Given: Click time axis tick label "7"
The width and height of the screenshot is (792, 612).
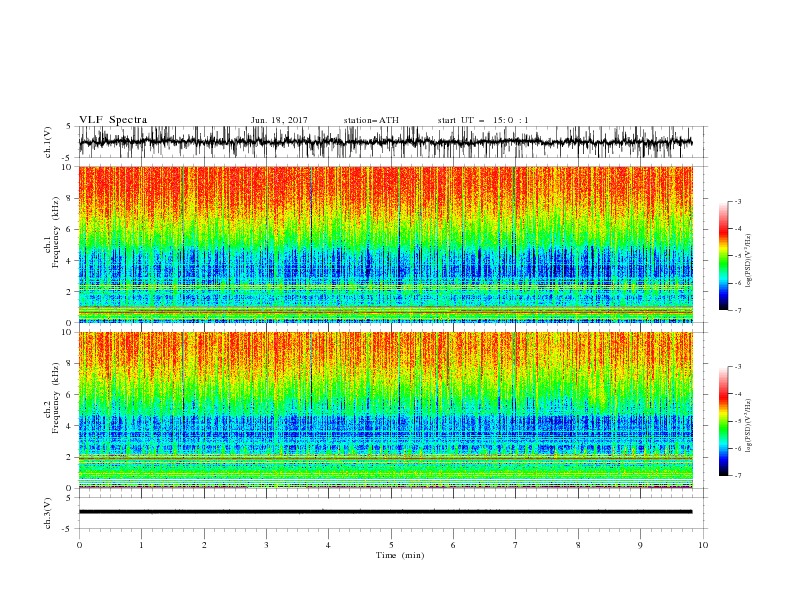Looking at the screenshot, I should [x=516, y=545].
